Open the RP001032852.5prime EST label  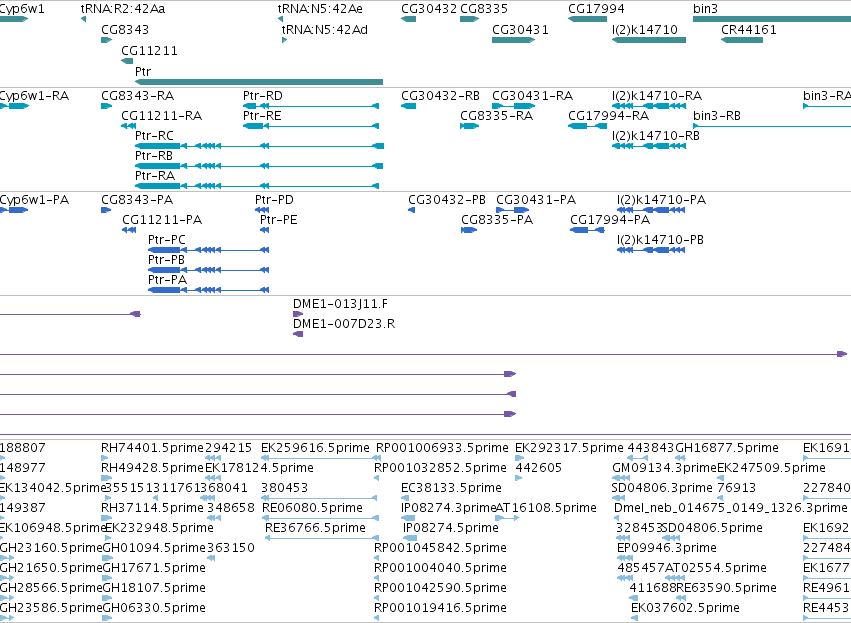[x=440, y=468]
